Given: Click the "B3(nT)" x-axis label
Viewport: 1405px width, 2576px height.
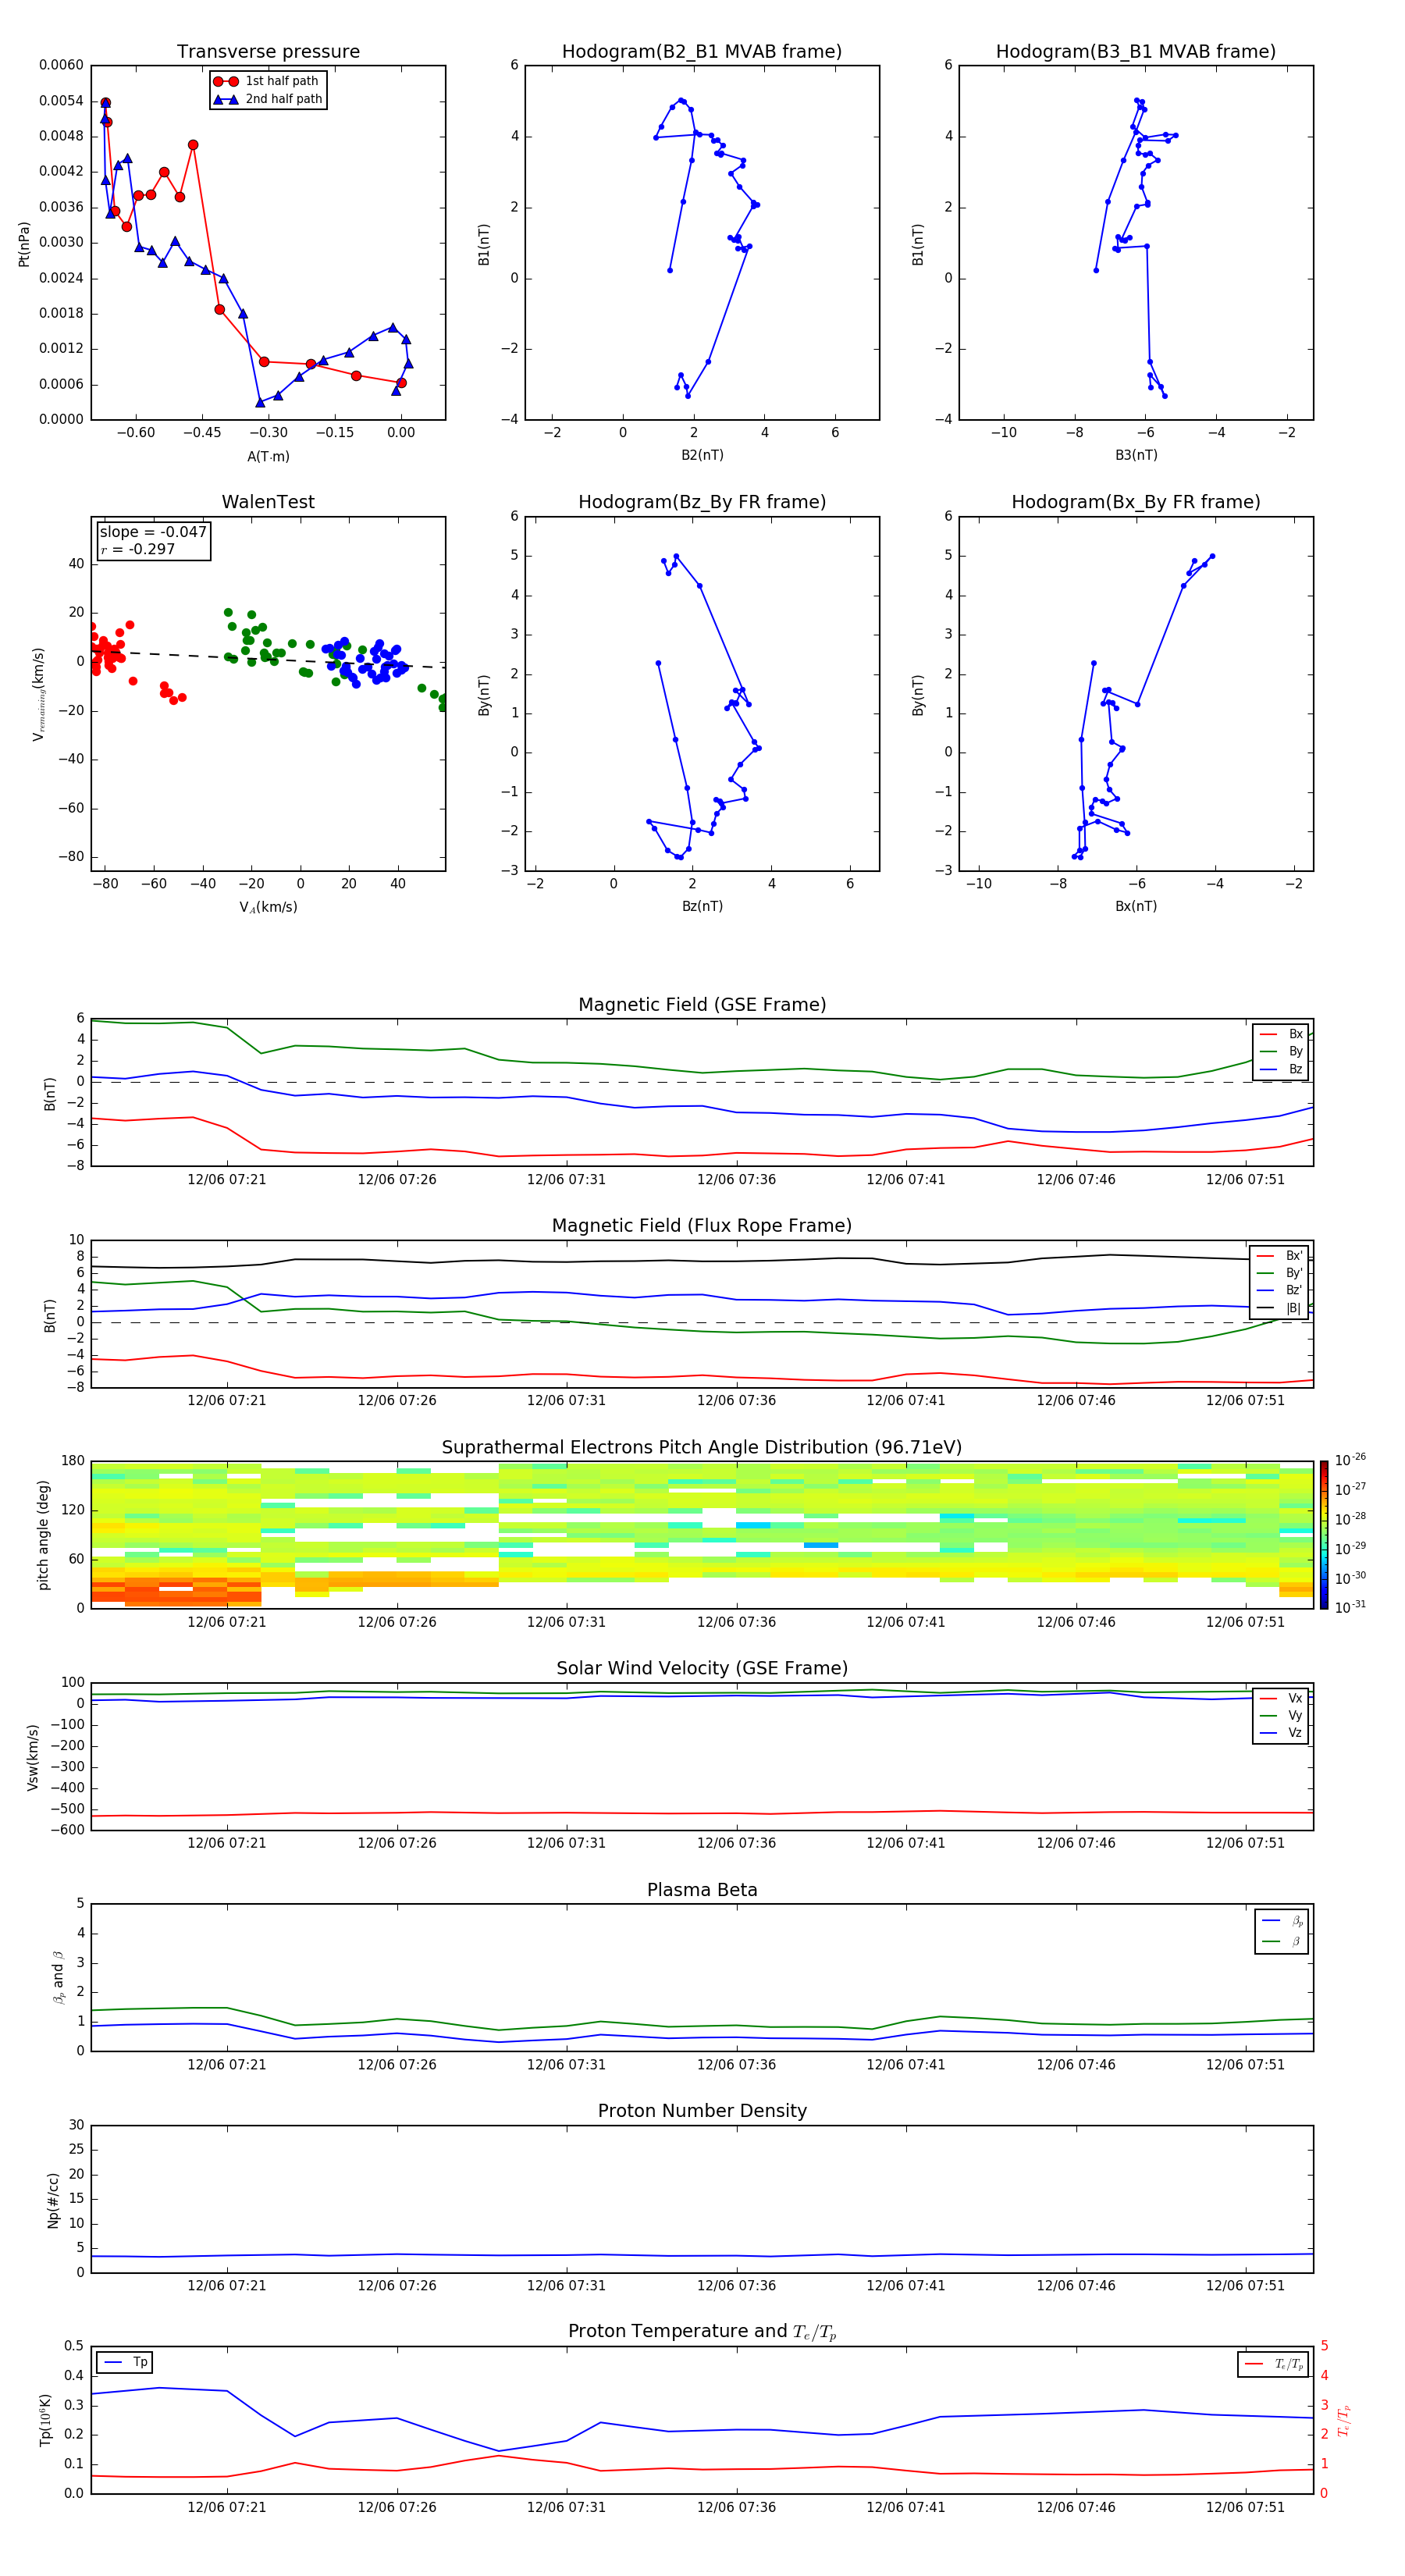Looking at the screenshot, I should click(1136, 455).
